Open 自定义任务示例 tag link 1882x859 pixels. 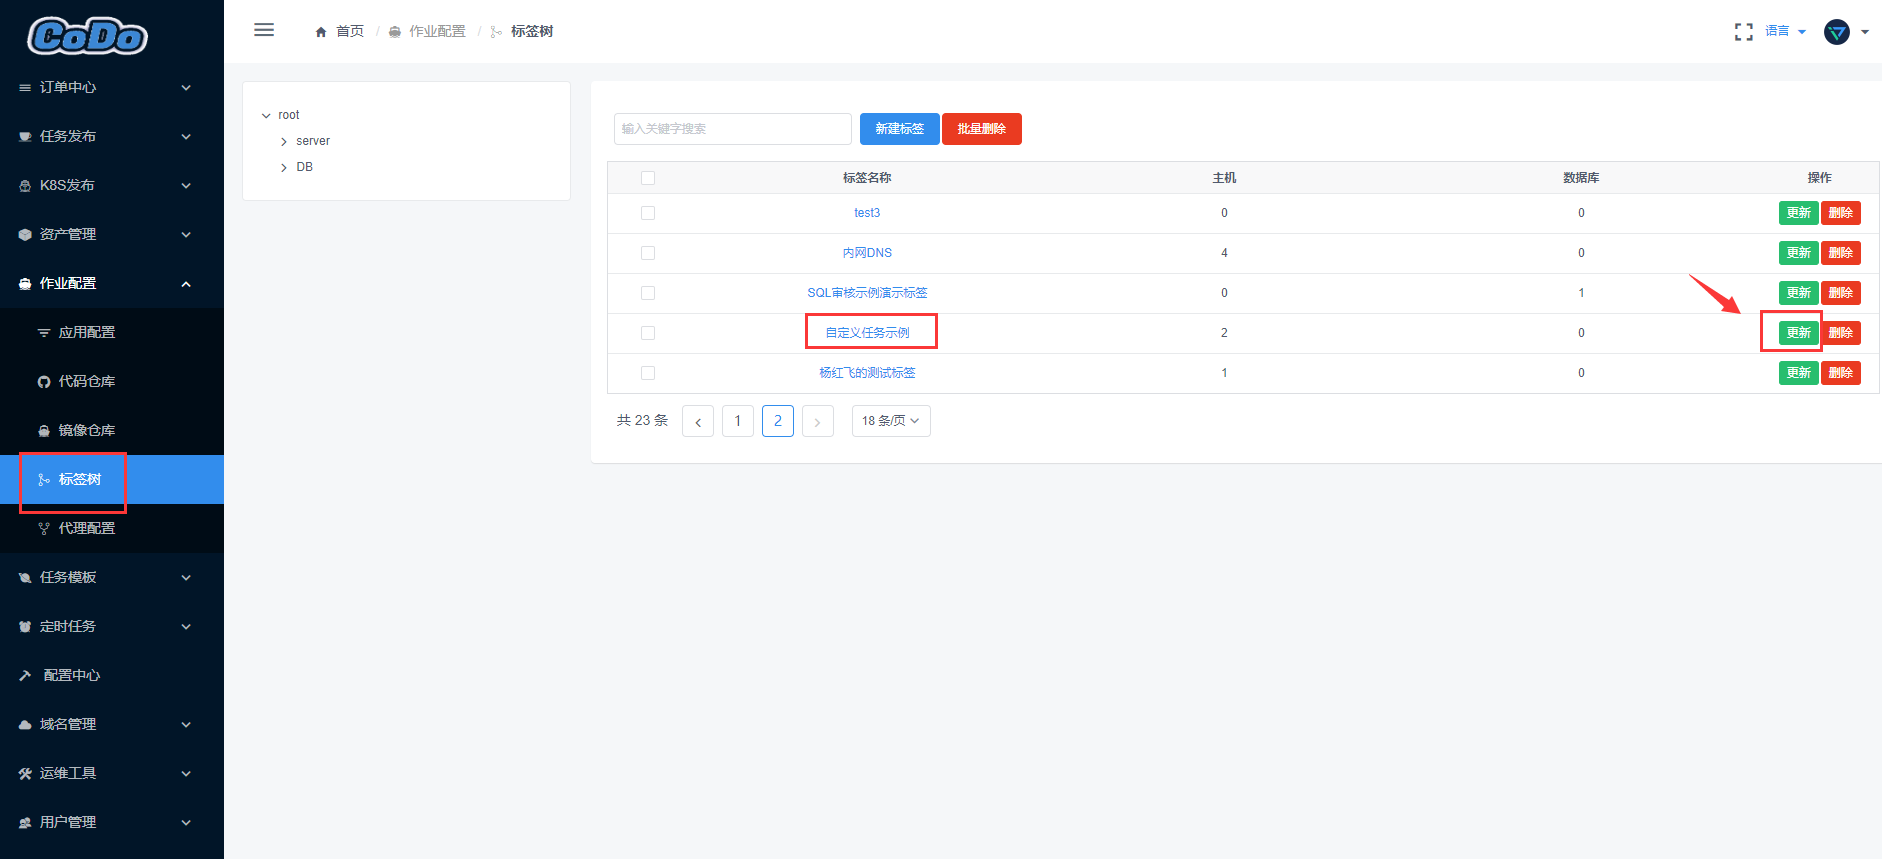click(867, 333)
